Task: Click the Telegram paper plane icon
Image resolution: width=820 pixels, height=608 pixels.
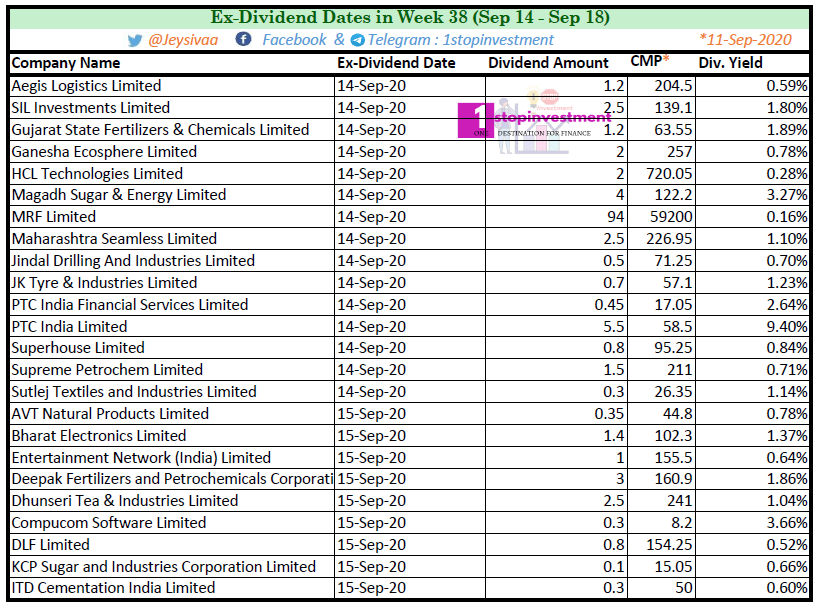Action: (358, 40)
